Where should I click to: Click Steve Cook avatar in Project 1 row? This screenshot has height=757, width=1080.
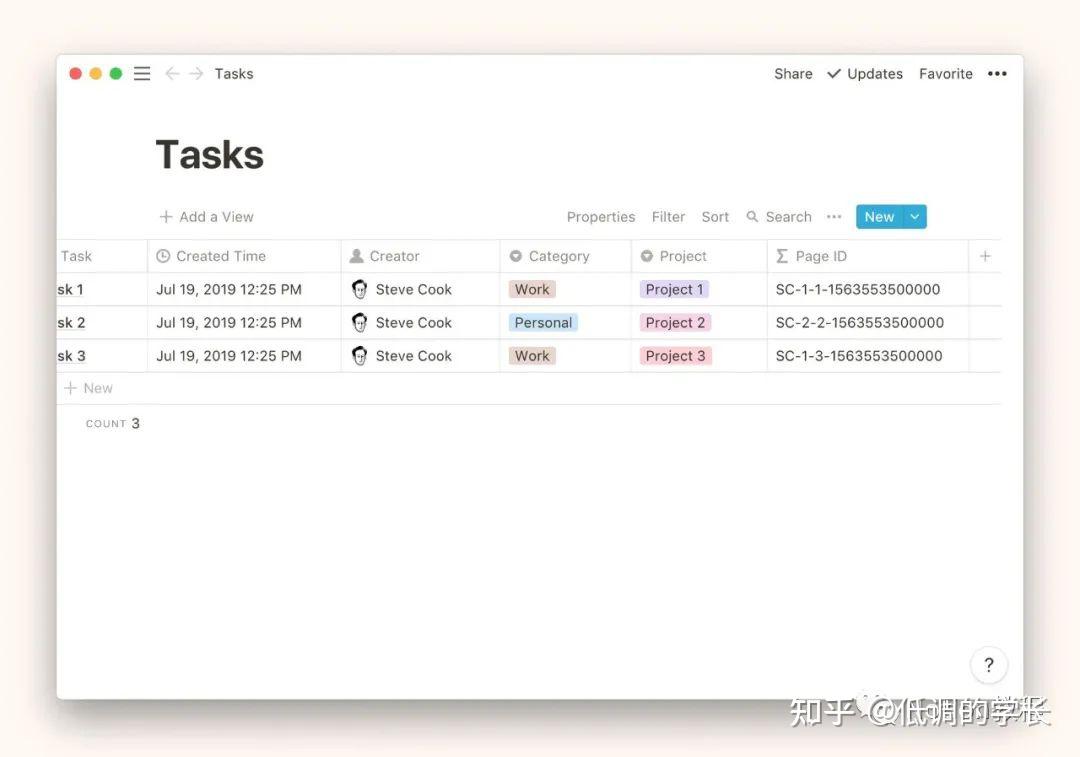click(359, 289)
